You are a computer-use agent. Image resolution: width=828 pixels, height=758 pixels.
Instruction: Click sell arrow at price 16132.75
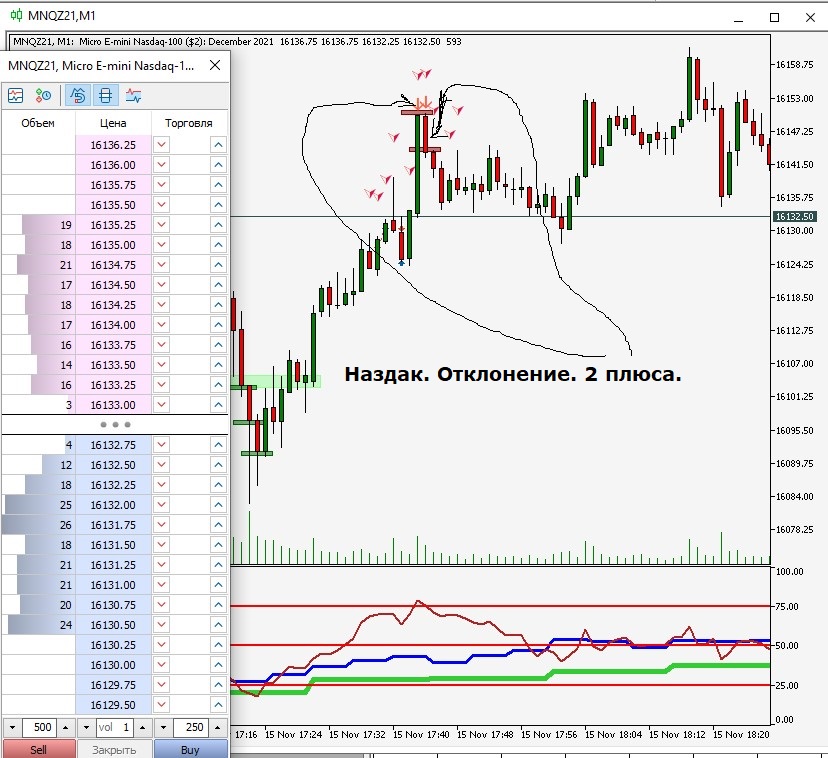(162, 445)
